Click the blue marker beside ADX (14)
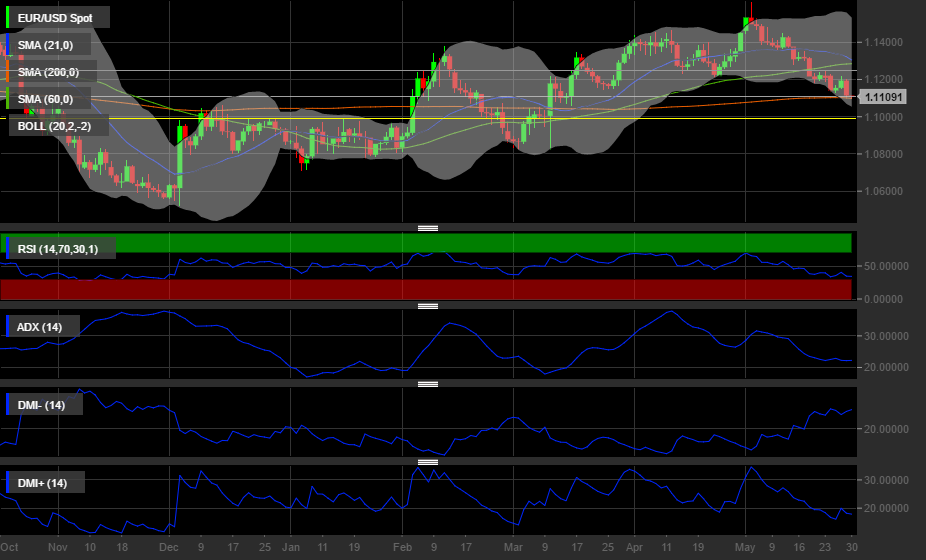 (7, 327)
